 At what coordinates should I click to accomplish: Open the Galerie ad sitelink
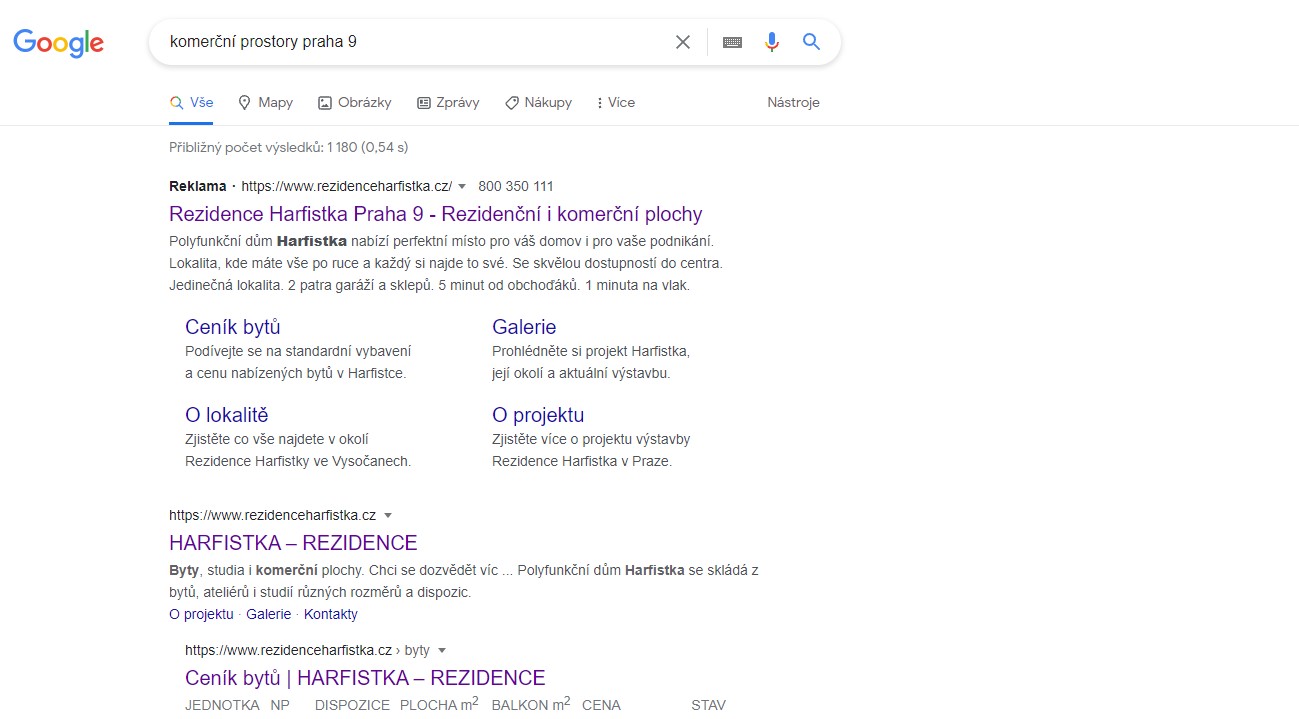click(x=524, y=327)
